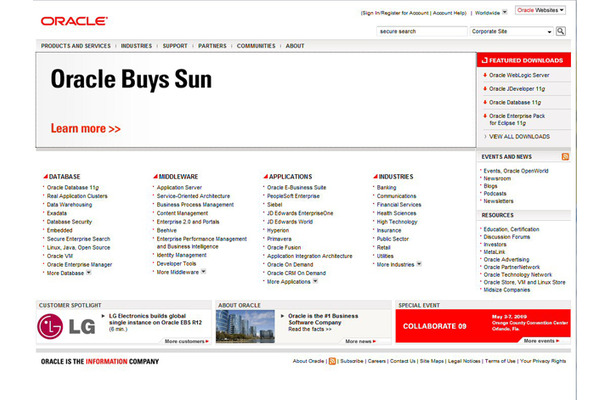Click Read the facts link
The image size is (610, 400).
[x=310, y=329]
